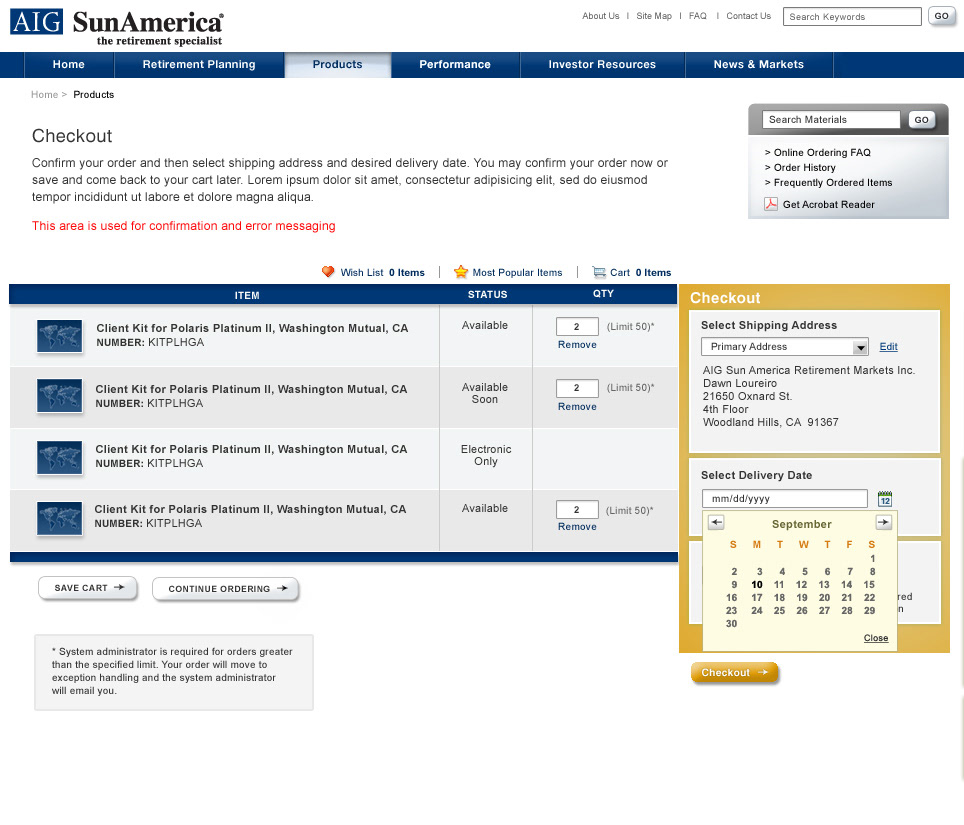The height and width of the screenshot is (825, 964).
Task: Click quantity field in first item row
Action: tap(577, 326)
